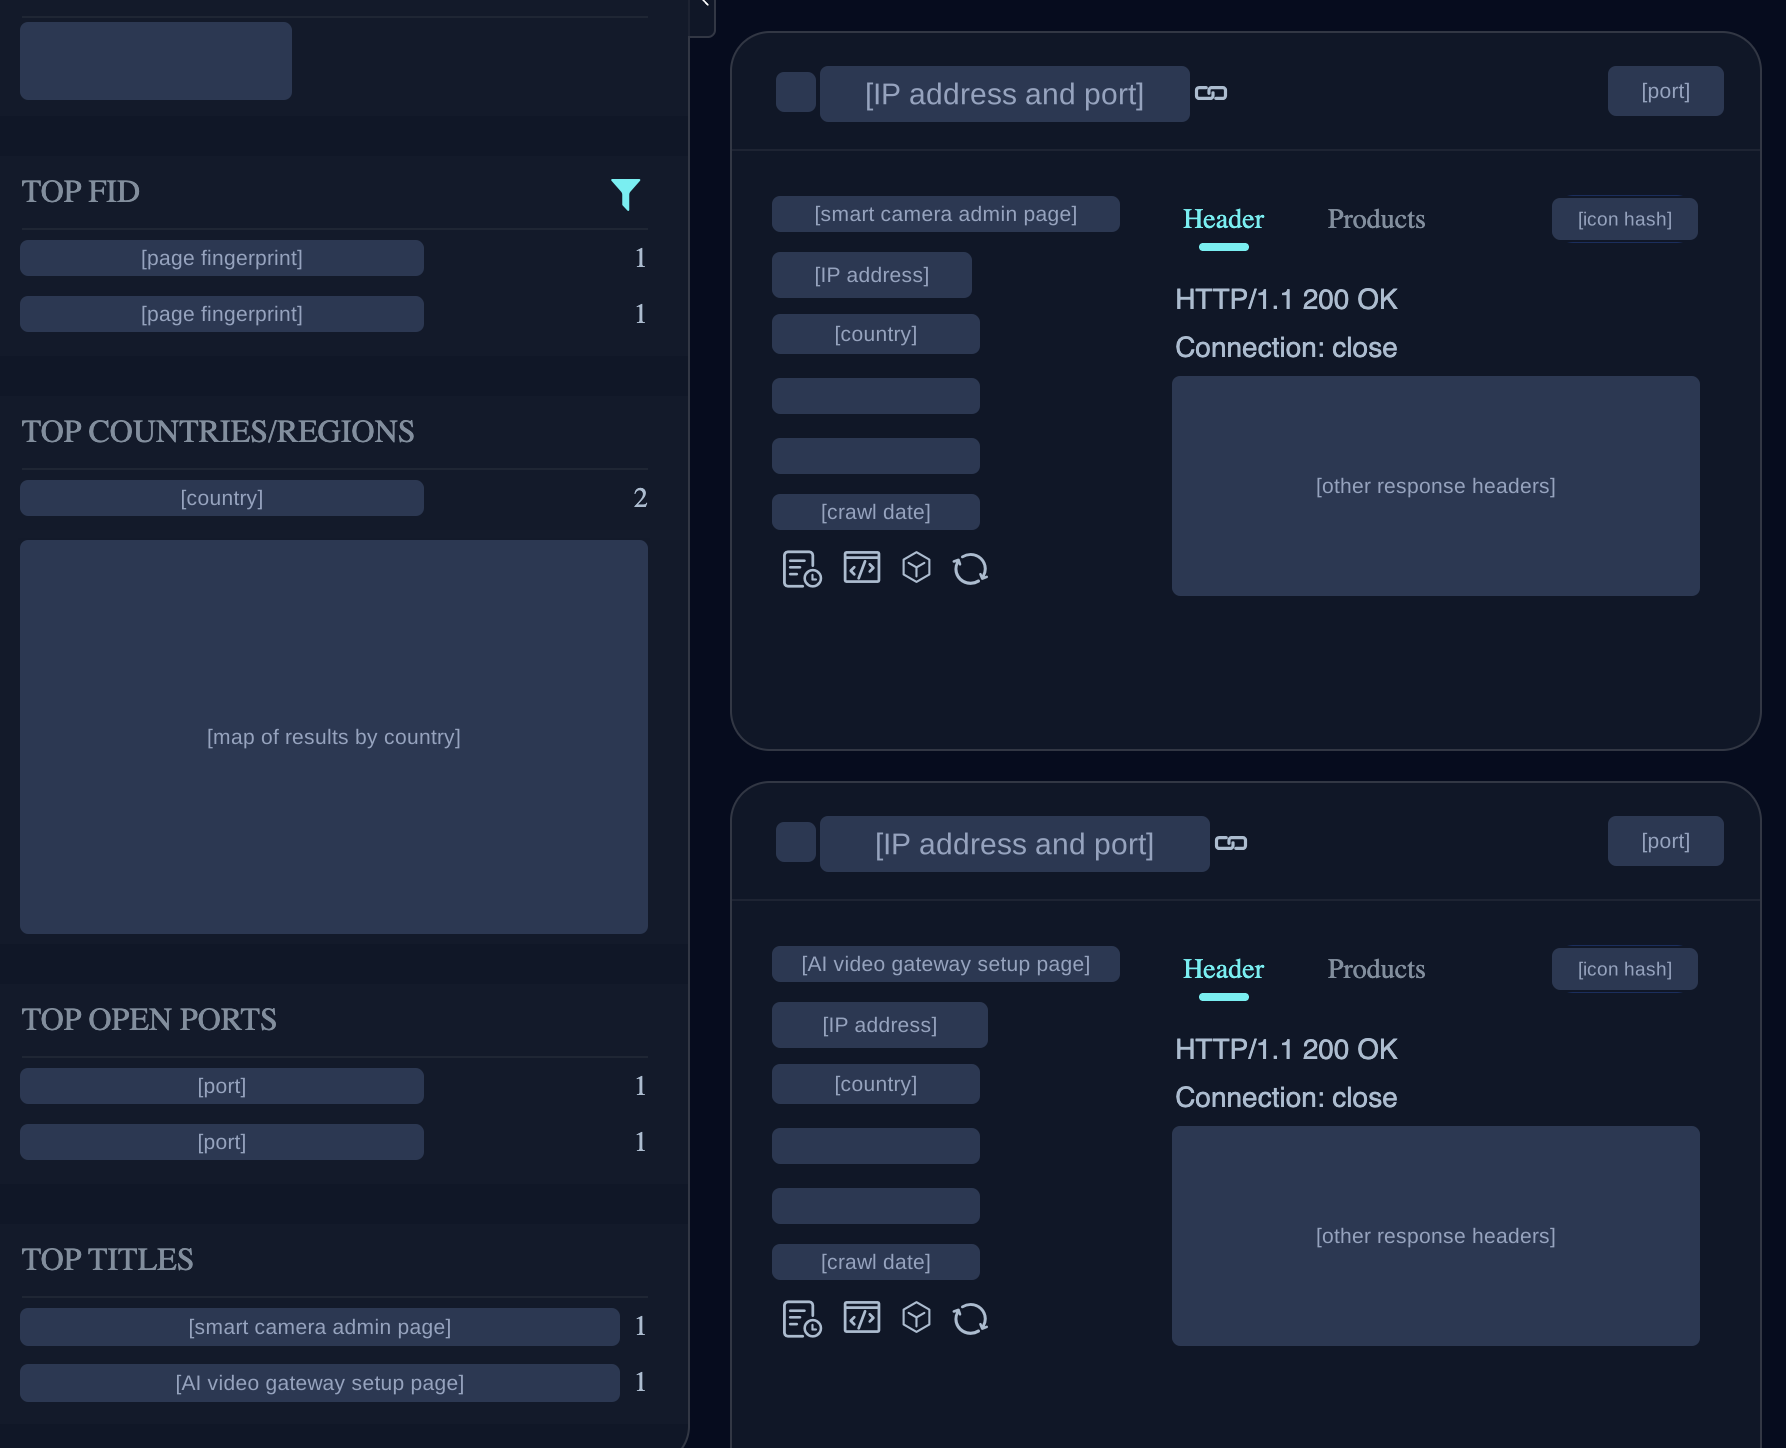Viewport: 1786px width, 1448px height.
Task: Switch to Products tab in smart camera card
Action: 1376,219
